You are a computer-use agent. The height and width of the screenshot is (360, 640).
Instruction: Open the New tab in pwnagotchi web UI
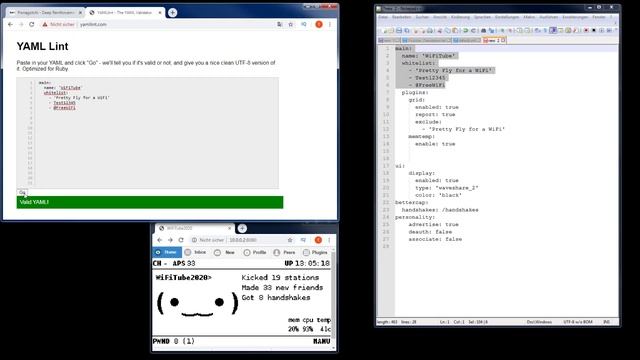pos(225,252)
